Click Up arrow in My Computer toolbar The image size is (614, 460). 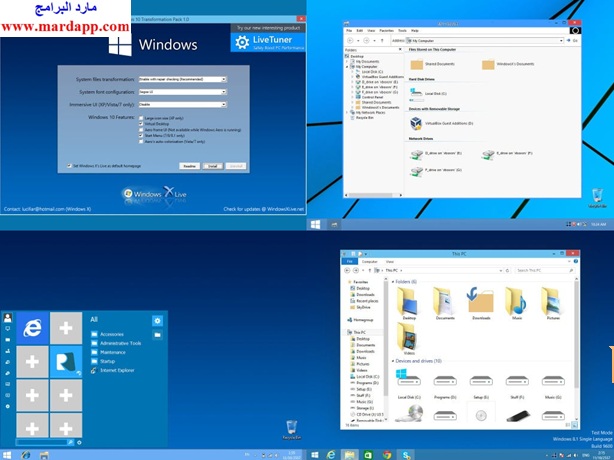click(x=383, y=41)
